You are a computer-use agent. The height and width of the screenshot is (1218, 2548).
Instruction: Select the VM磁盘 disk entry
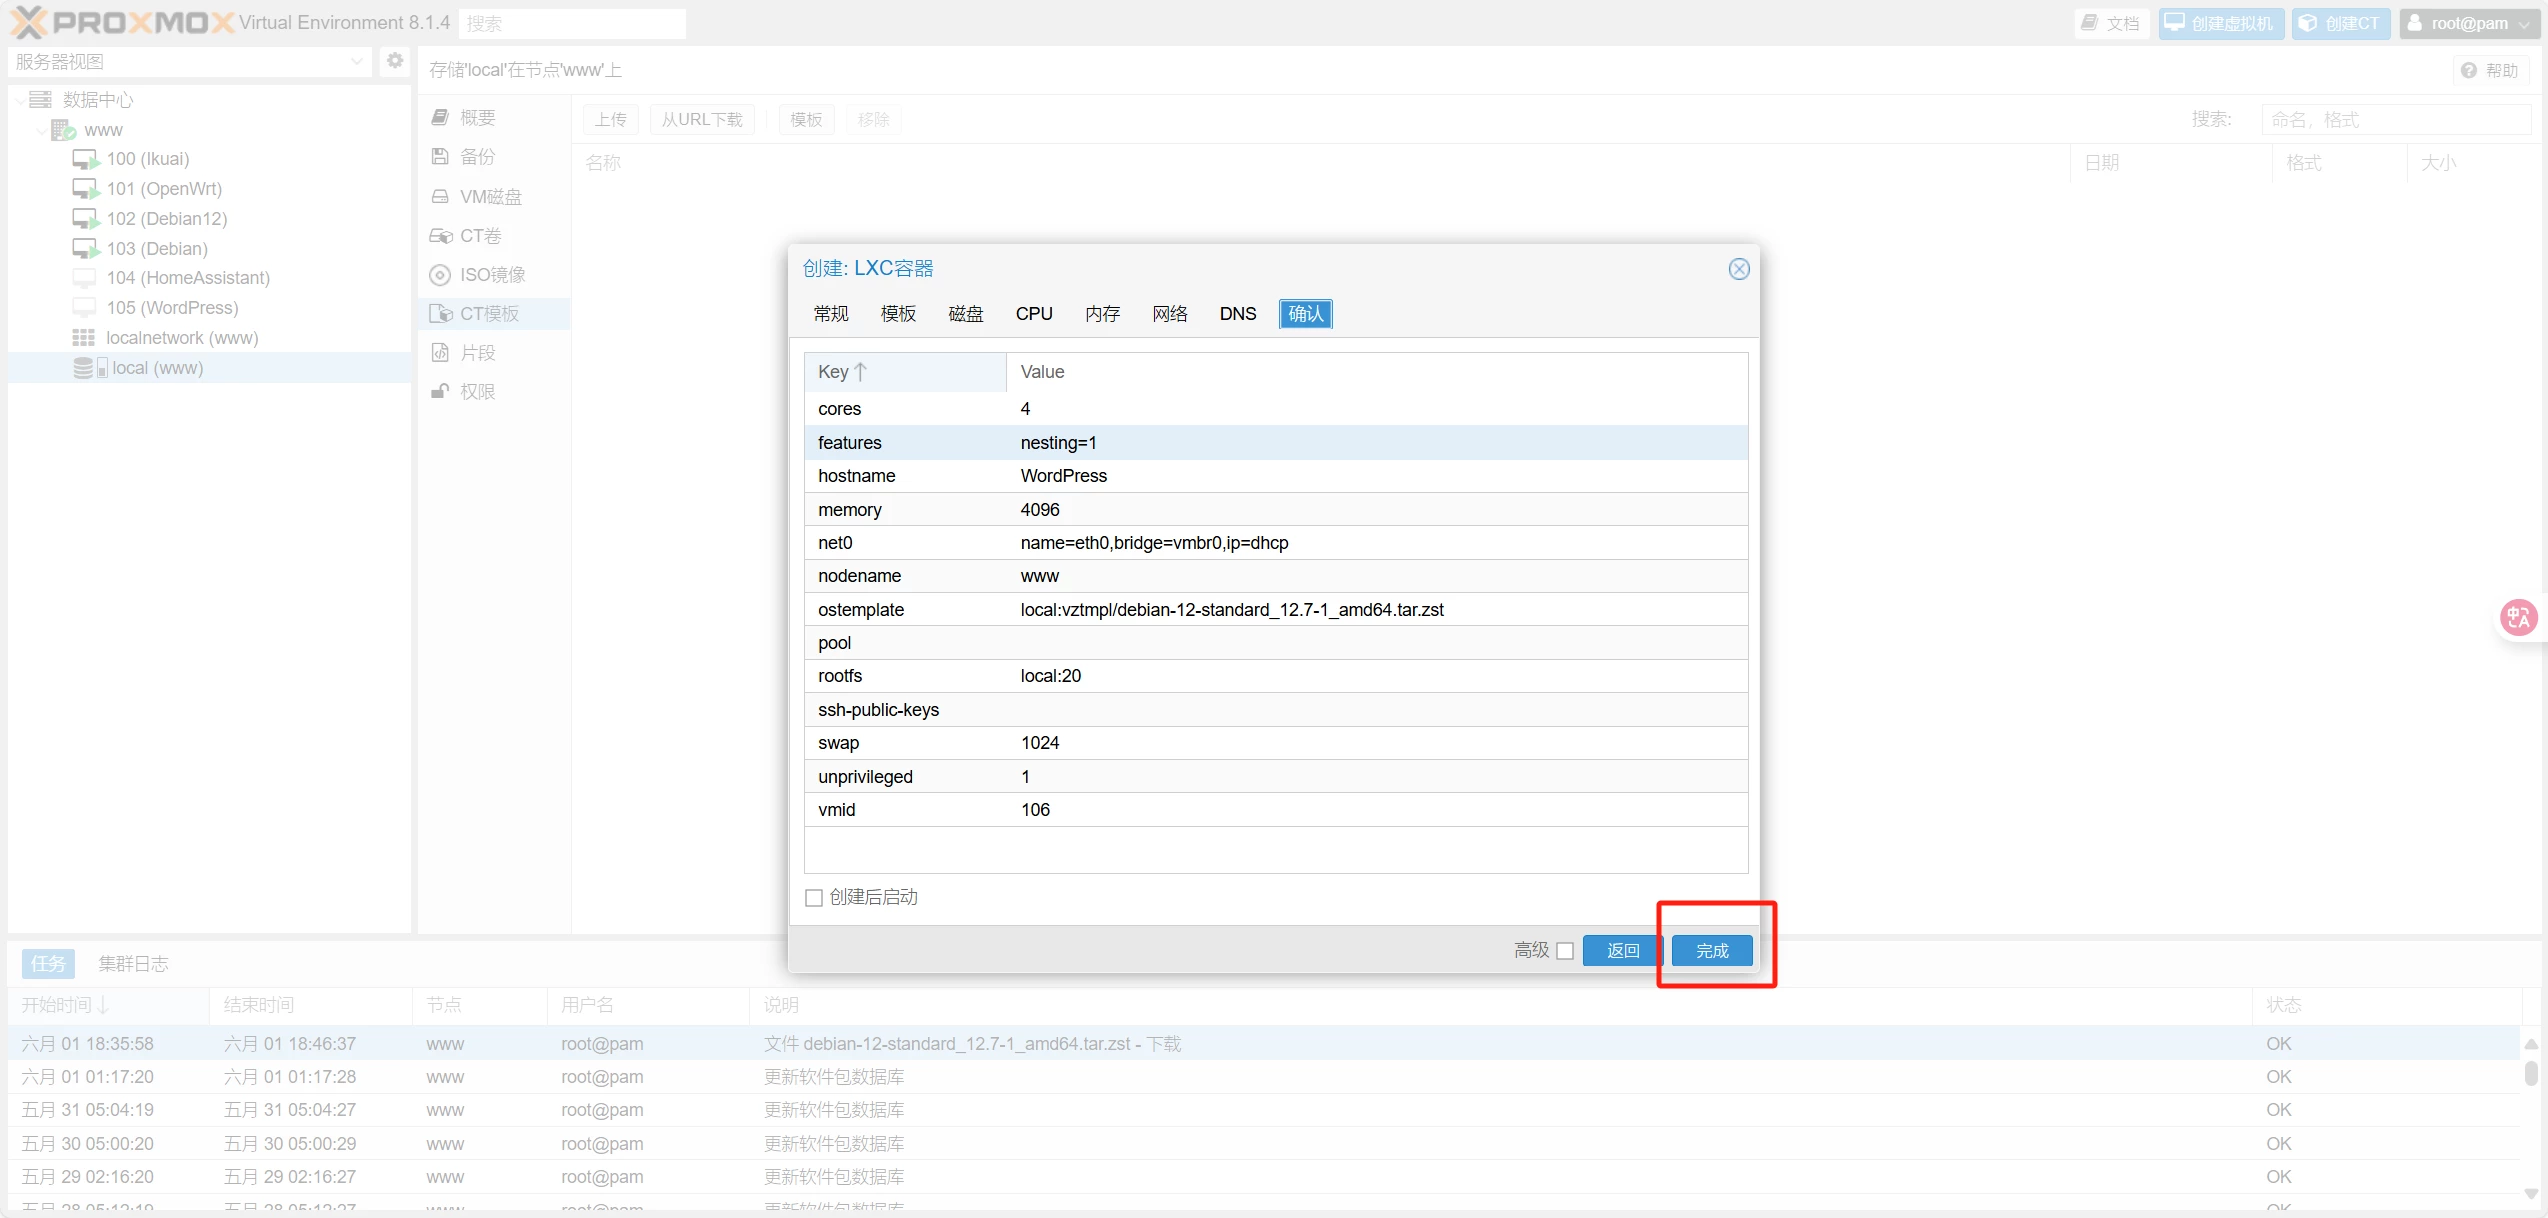(x=490, y=197)
